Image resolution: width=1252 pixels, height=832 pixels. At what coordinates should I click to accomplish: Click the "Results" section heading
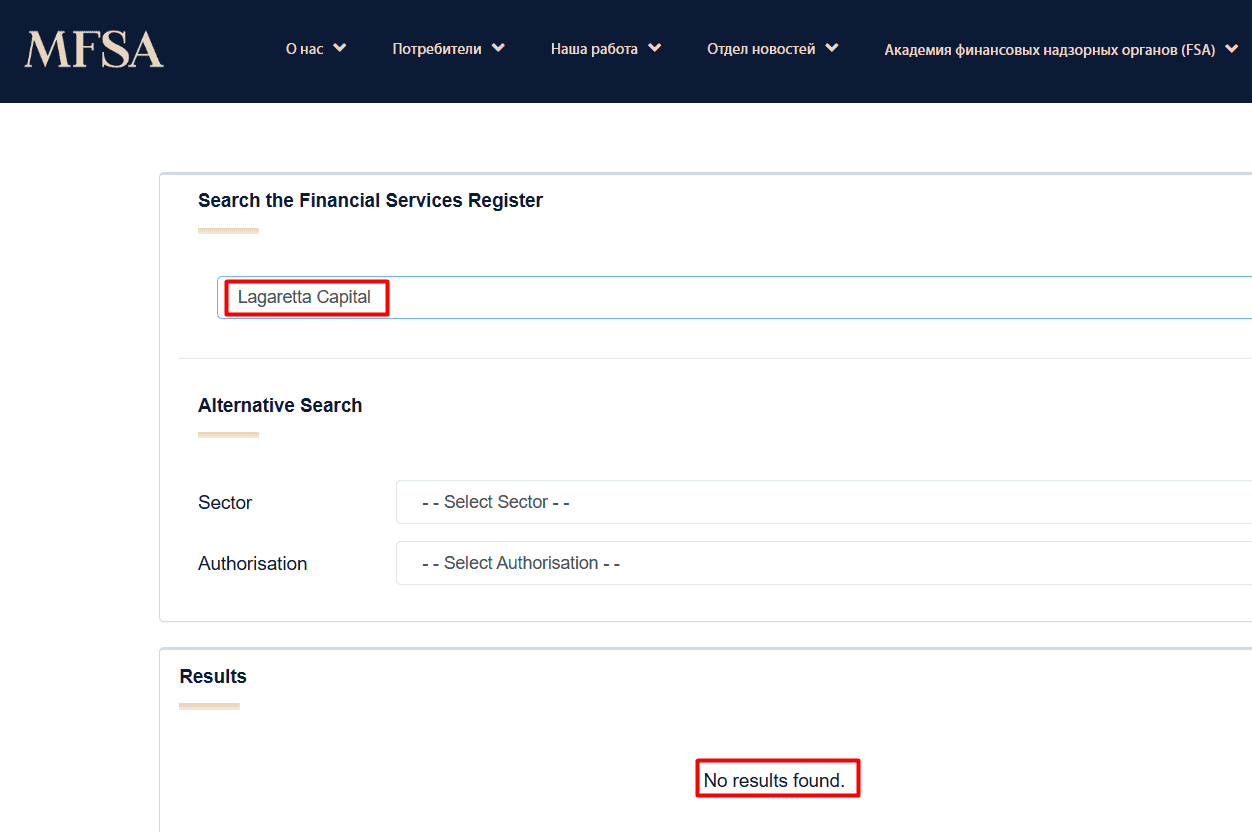coord(213,677)
